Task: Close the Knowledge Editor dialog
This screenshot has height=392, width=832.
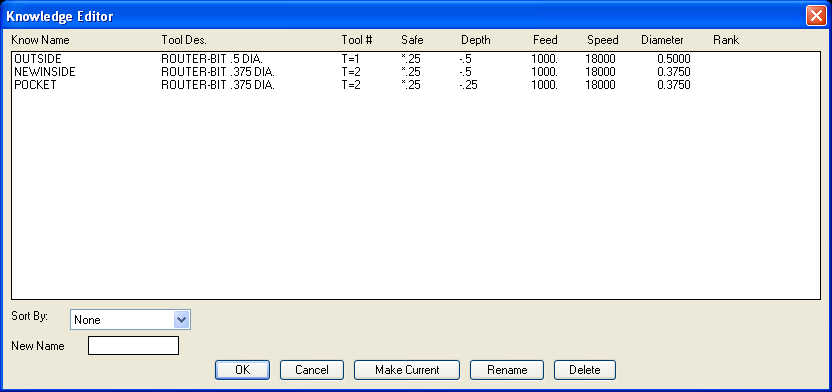Action: click(x=816, y=16)
